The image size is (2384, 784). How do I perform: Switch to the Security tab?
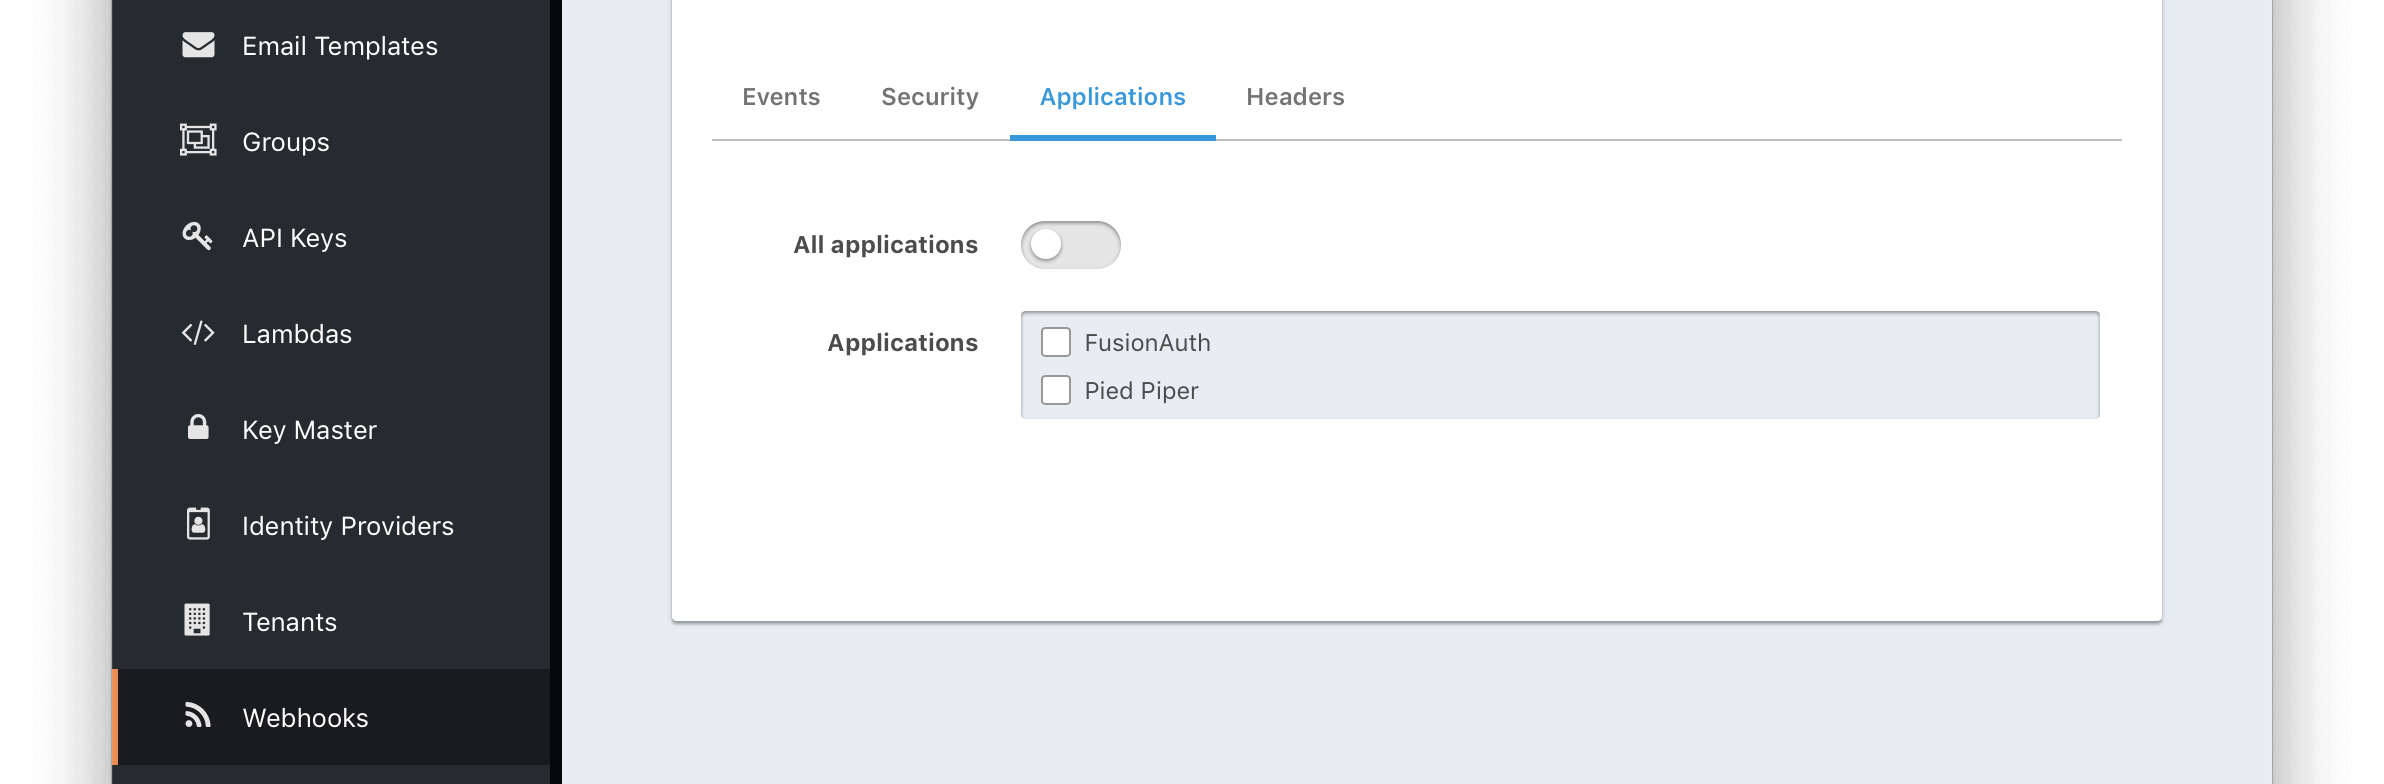930,97
